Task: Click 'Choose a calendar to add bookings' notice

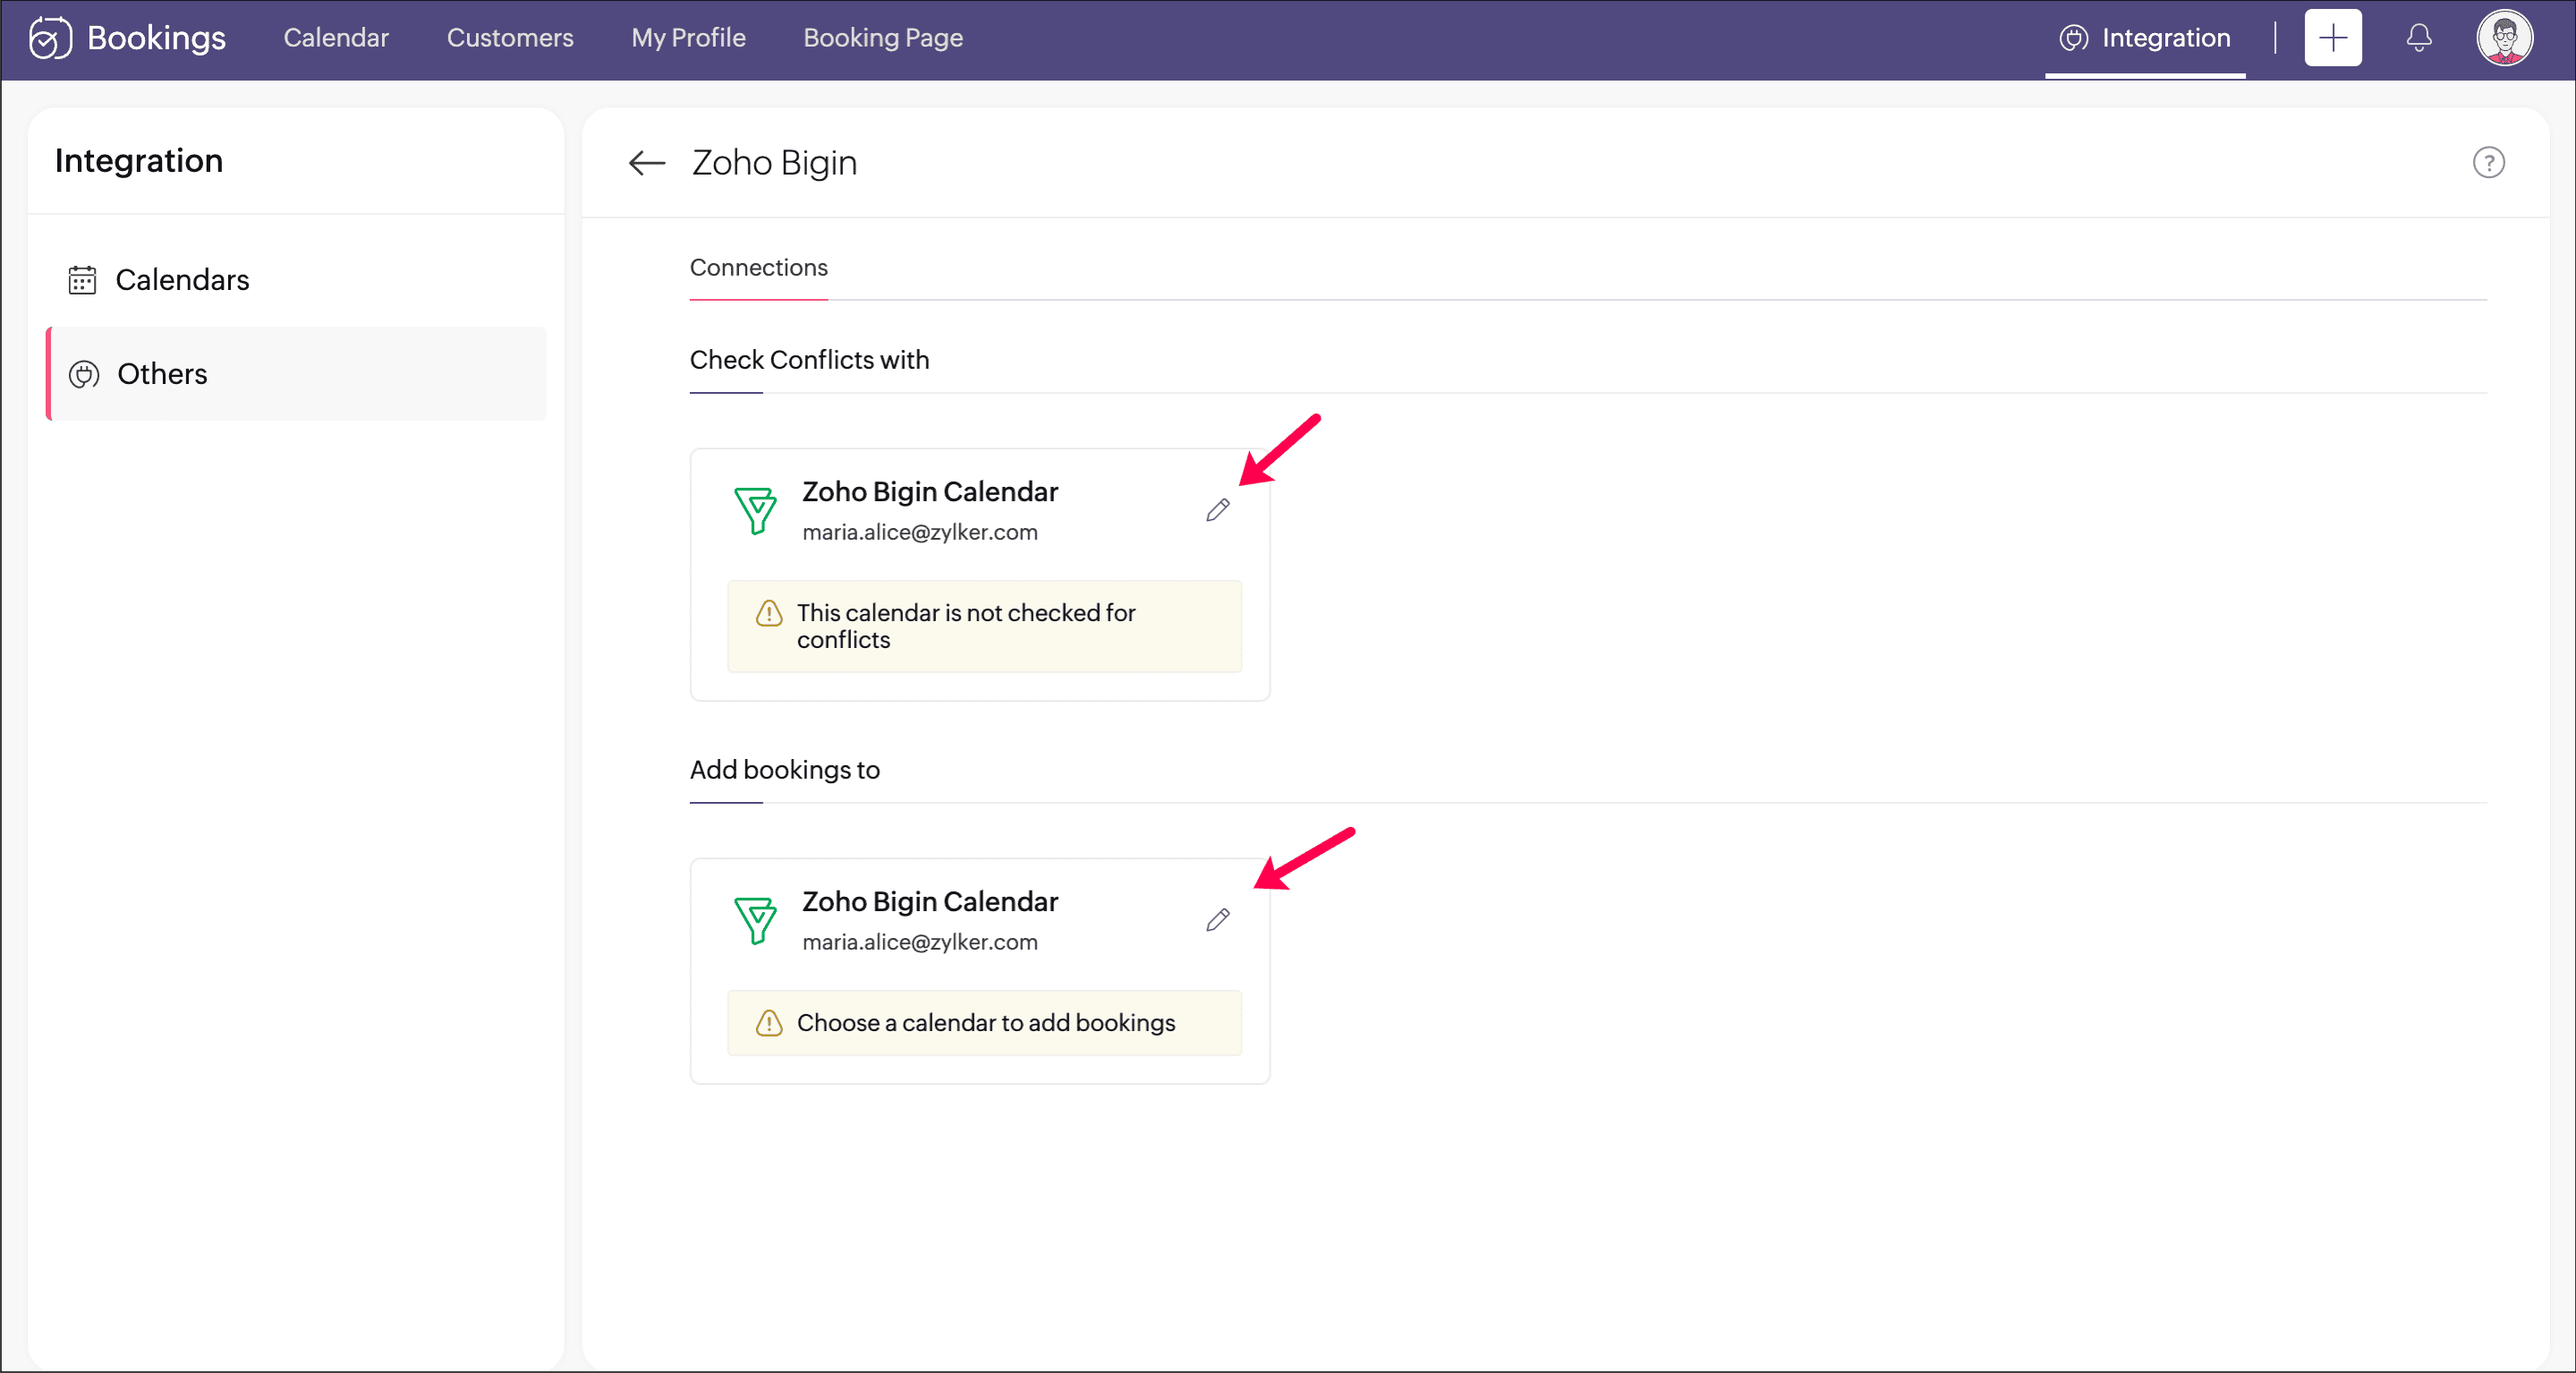Action: point(984,1023)
